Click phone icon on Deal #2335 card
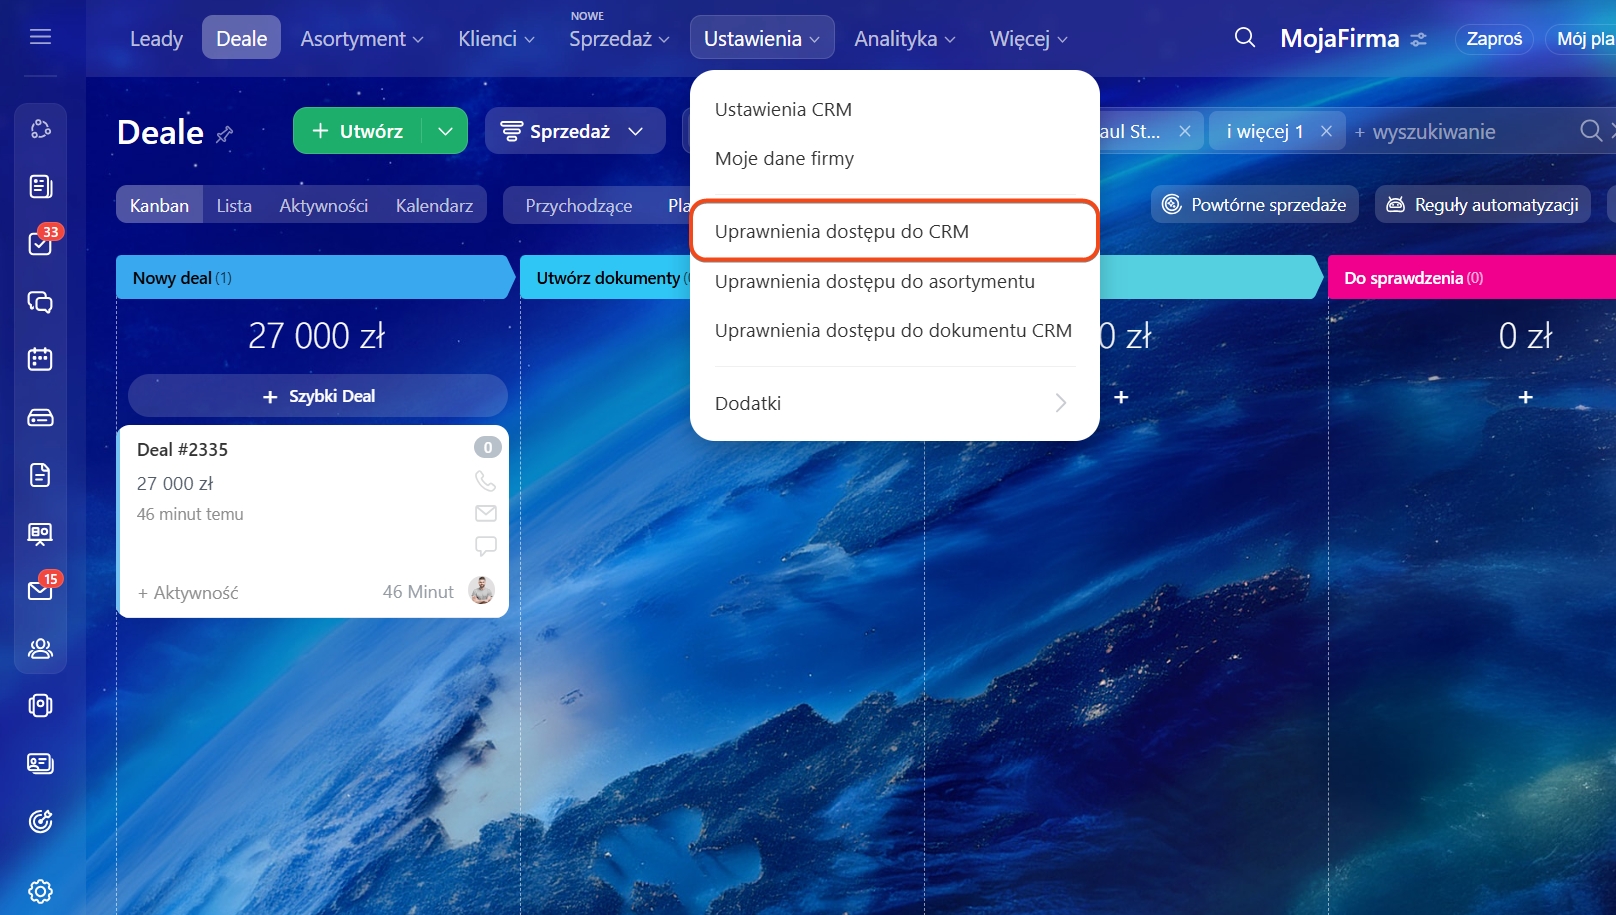The image size is (1616, 915). click(485, 481)
